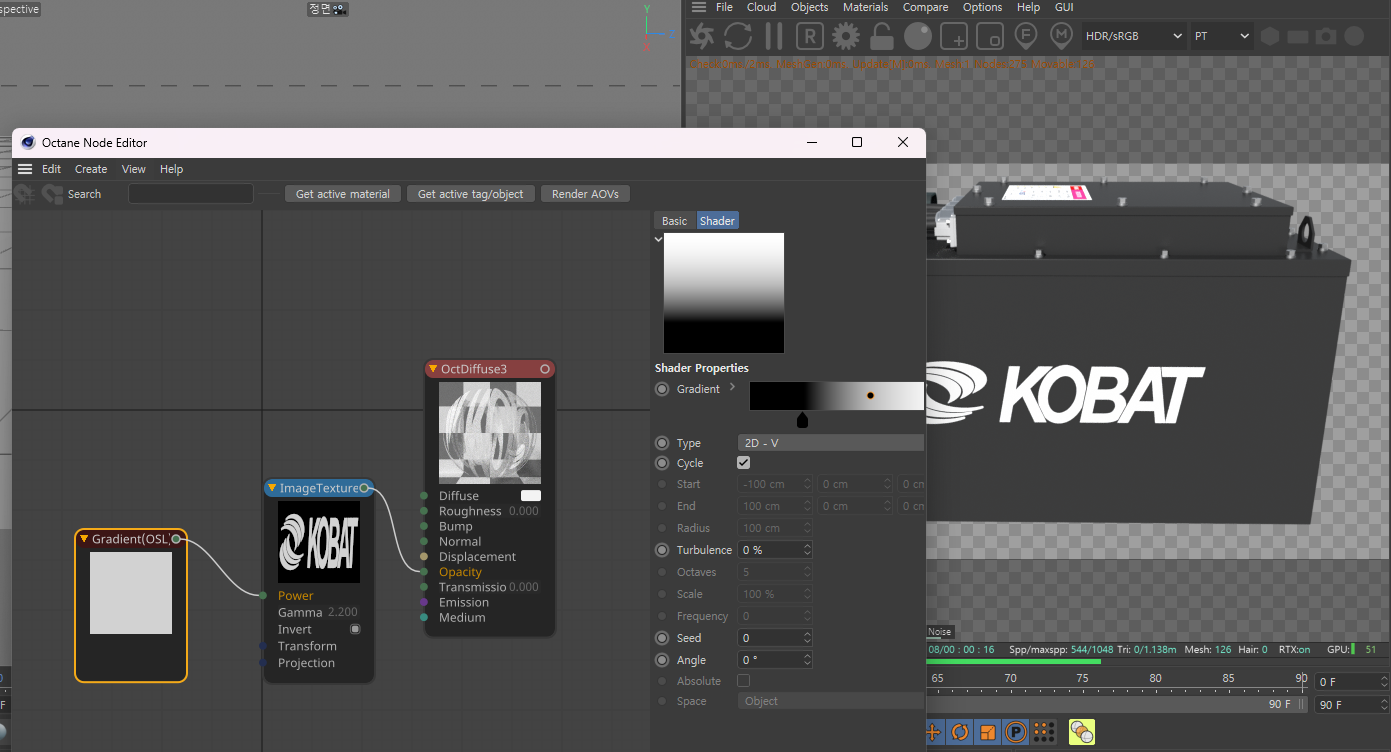Open the Create menu in Node Editor
Image resolution: width=1391 pixels, height=752 pixels.
91,169
